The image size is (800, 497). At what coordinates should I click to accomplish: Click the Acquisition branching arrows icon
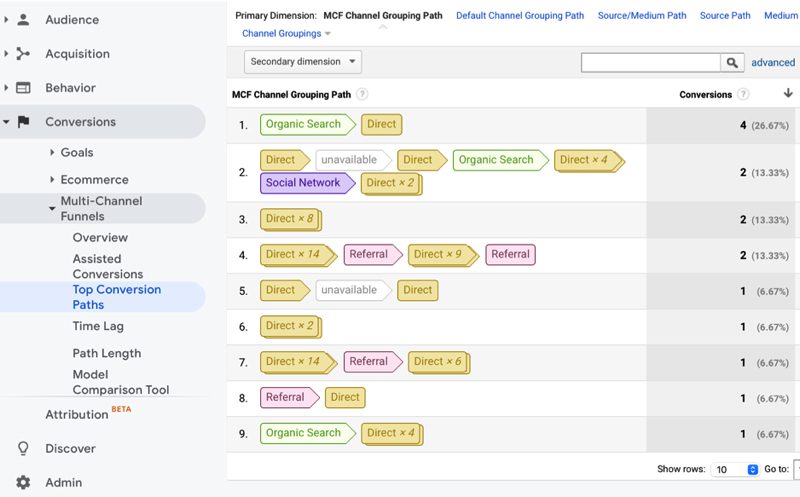click(23, 54)
